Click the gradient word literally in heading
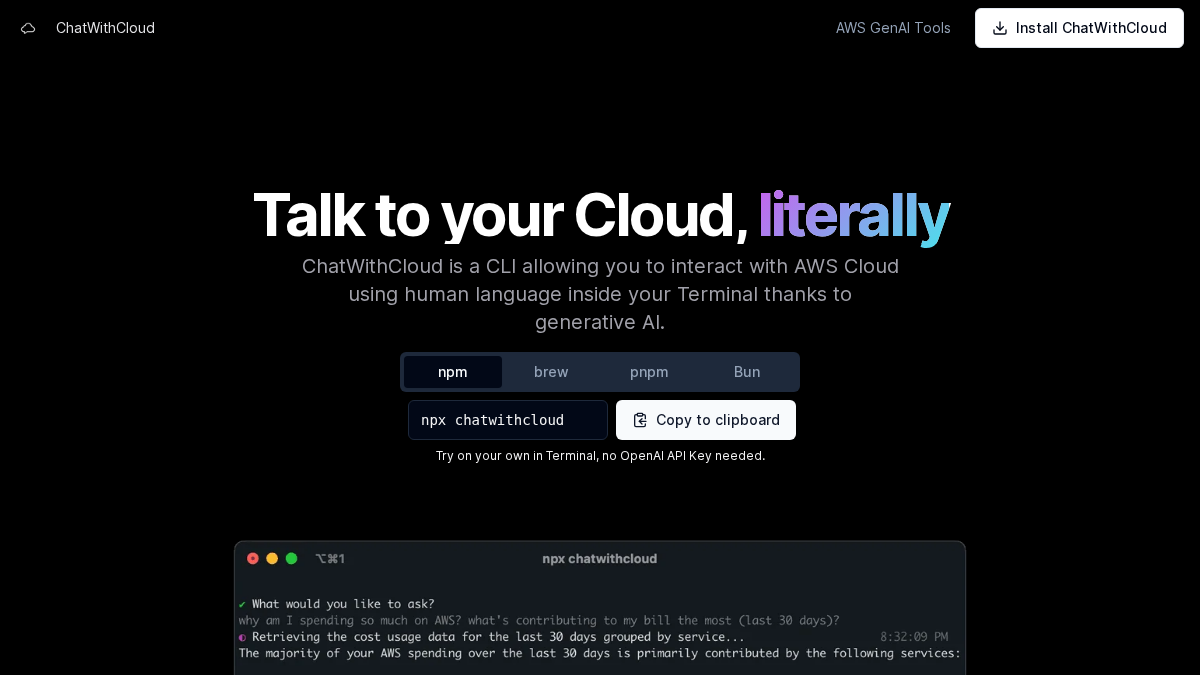This screenshot has height=675, width=1200. [x=853, y=215]
